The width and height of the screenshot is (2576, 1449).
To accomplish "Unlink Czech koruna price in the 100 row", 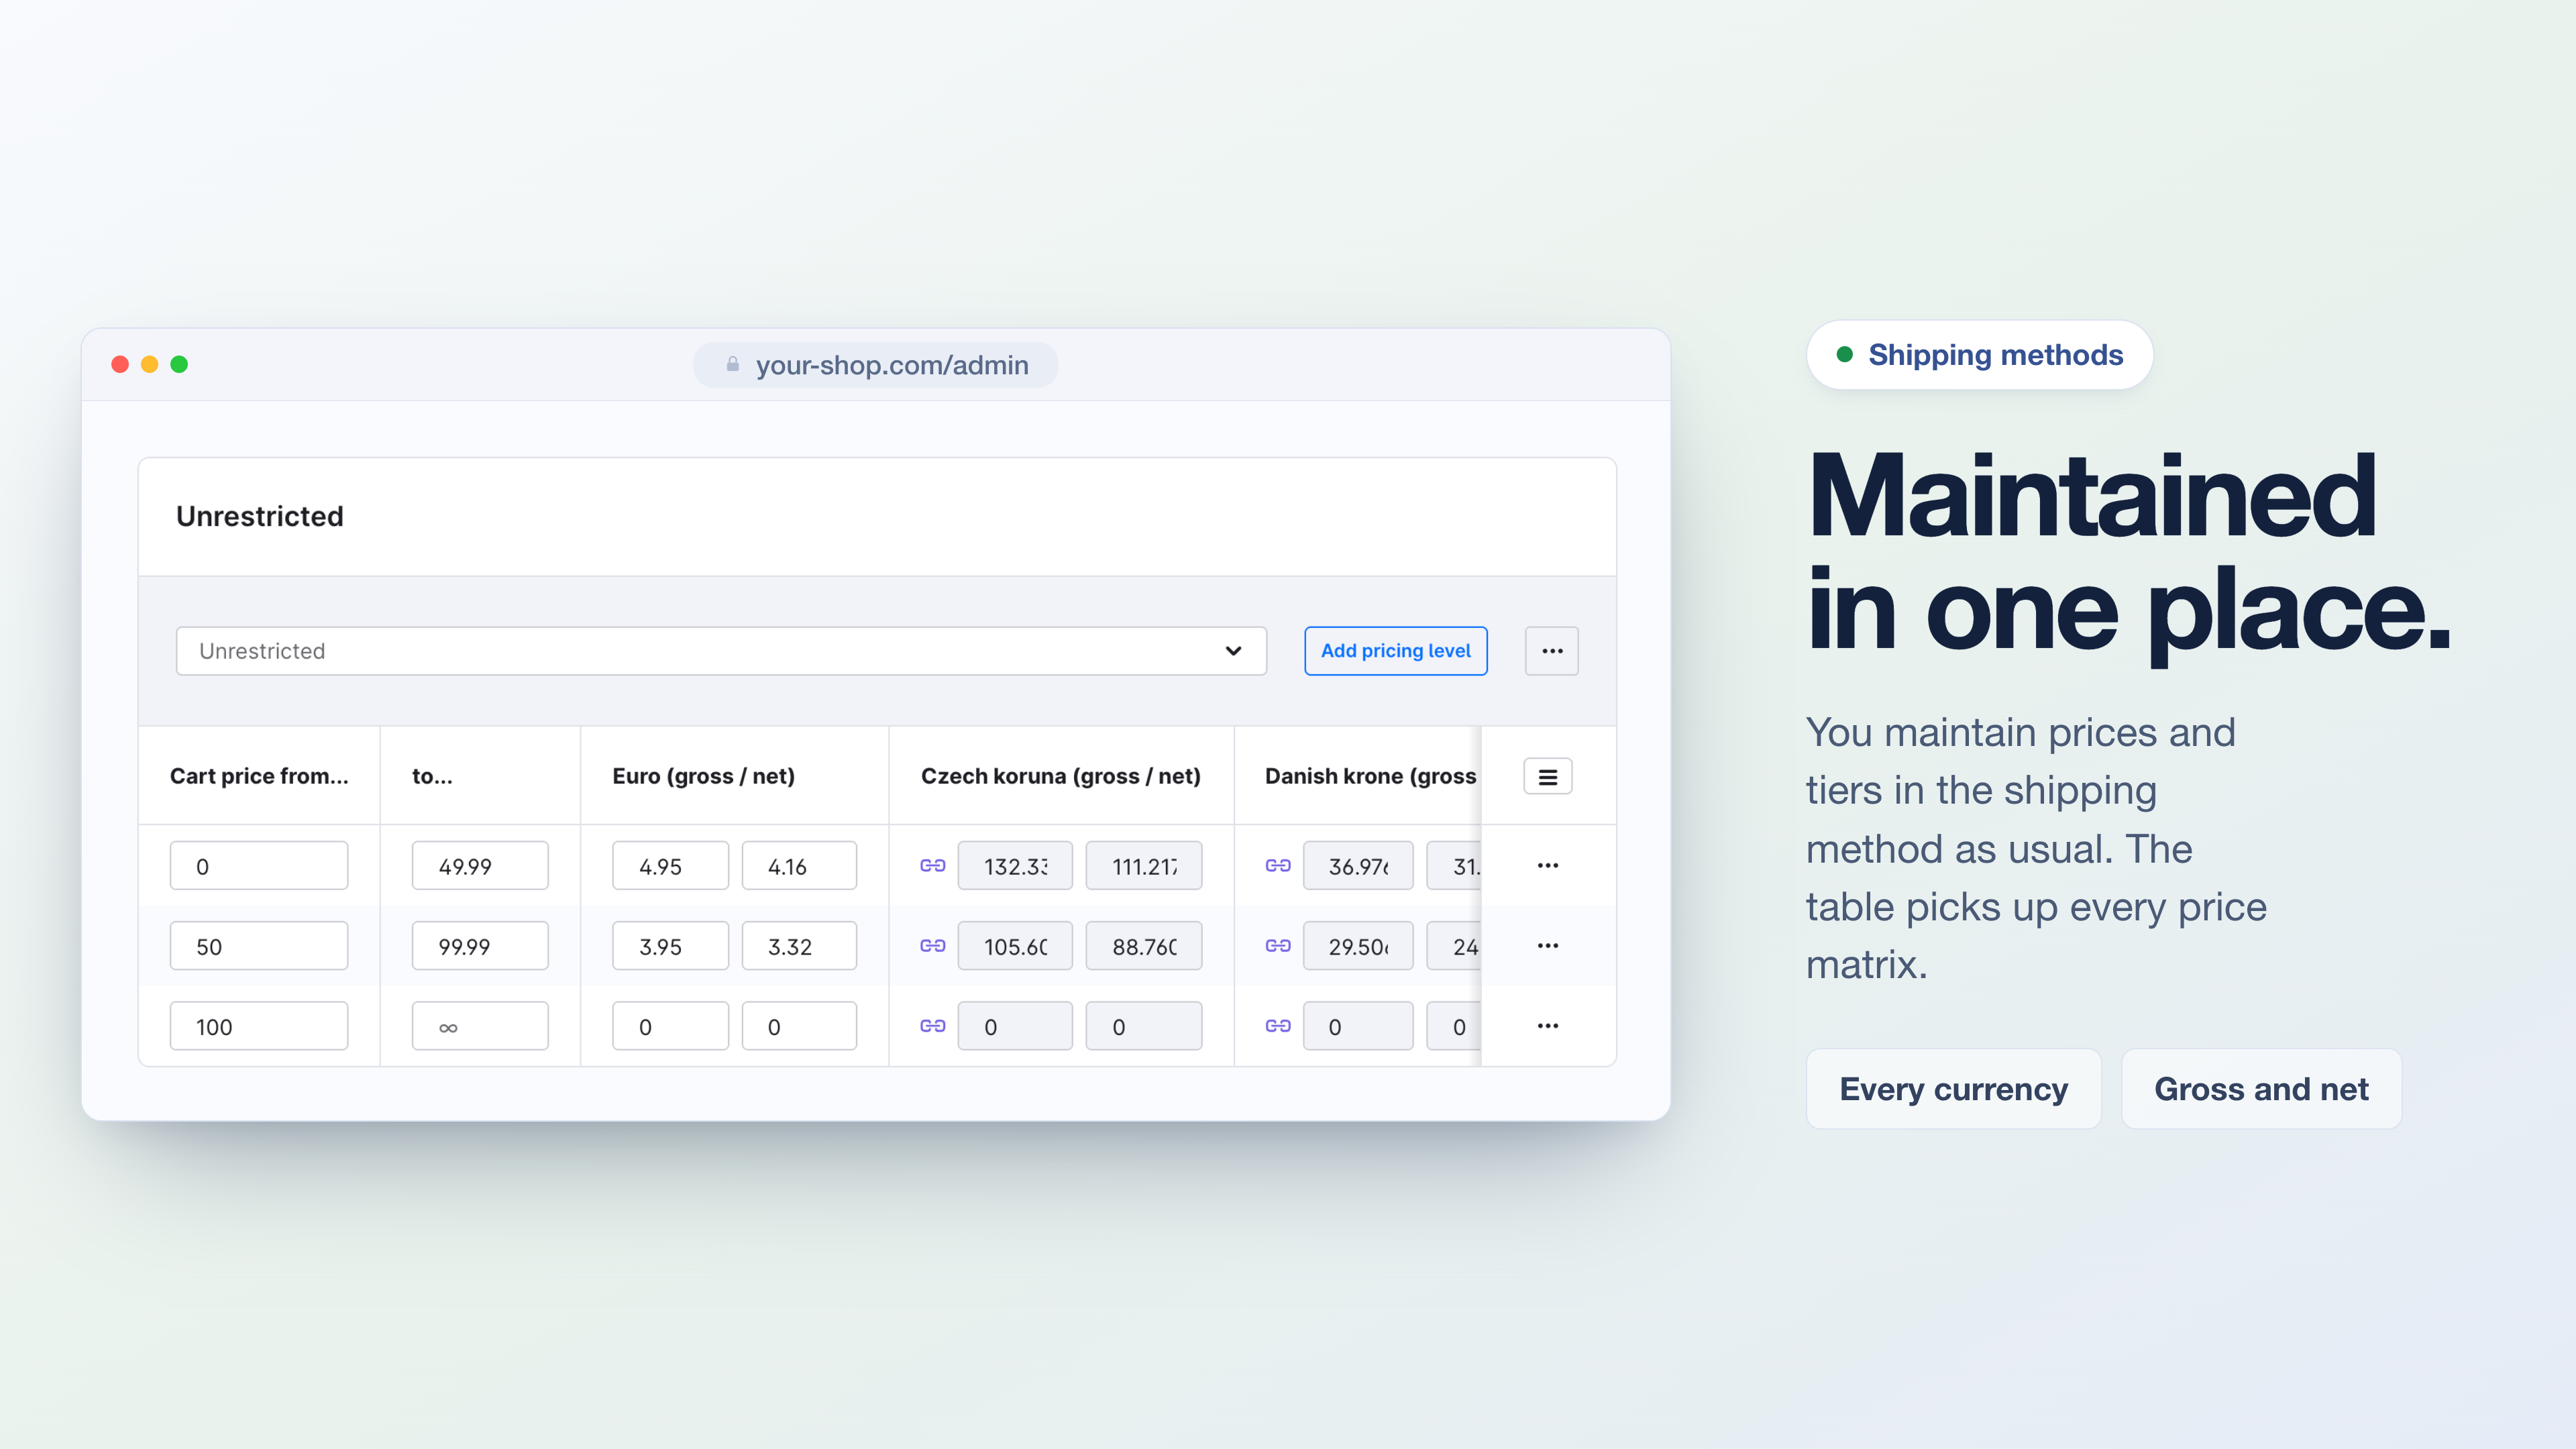I will [x=932, y=1026].
